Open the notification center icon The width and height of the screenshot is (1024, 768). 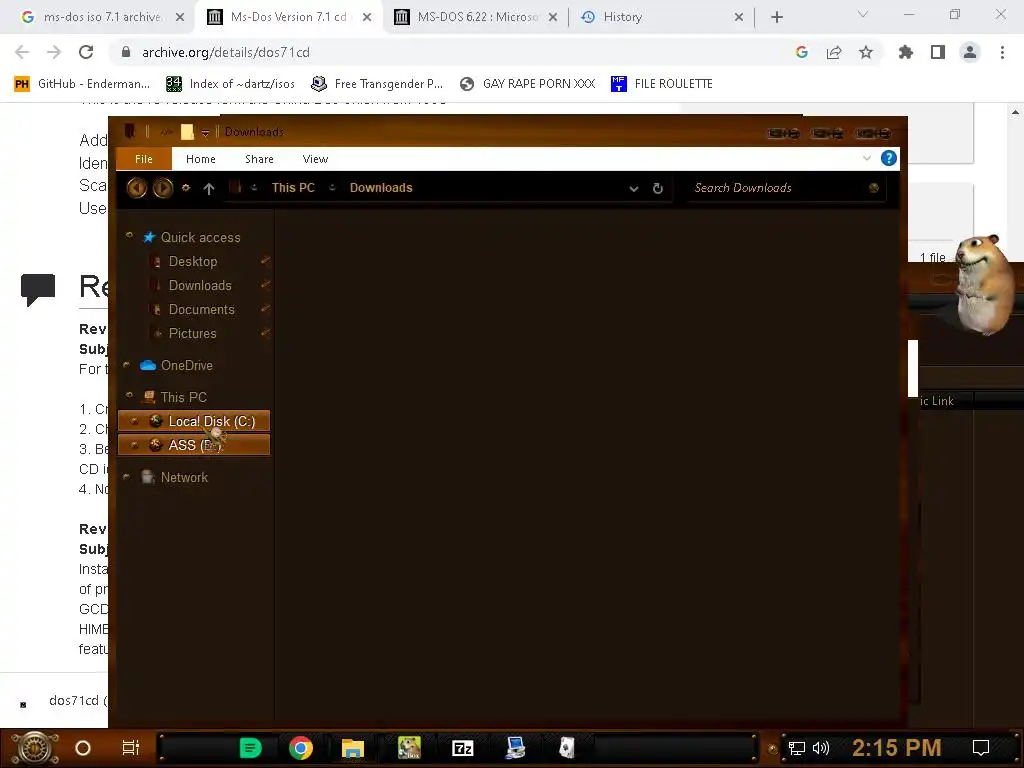[981, 748]
